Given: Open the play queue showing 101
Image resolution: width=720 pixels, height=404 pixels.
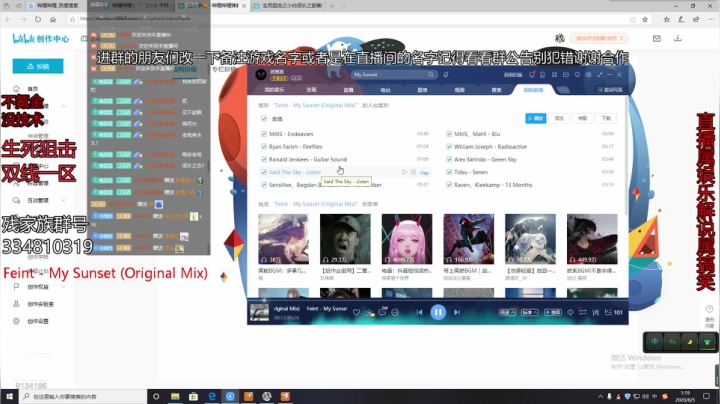Looking at the screenshot, I should point(613,312).
